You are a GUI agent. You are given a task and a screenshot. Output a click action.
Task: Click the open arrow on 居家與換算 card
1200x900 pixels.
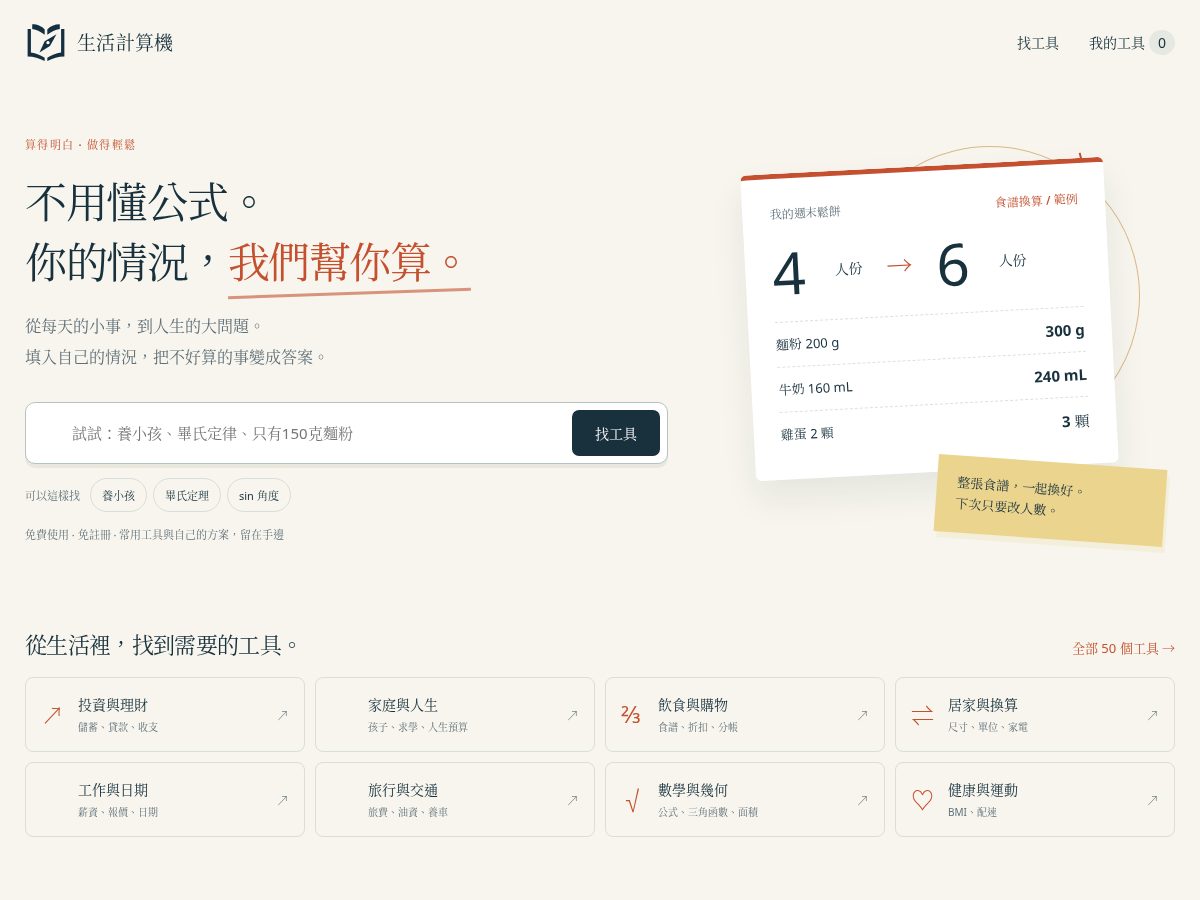pyautogui.click(x=1152, y=715)
